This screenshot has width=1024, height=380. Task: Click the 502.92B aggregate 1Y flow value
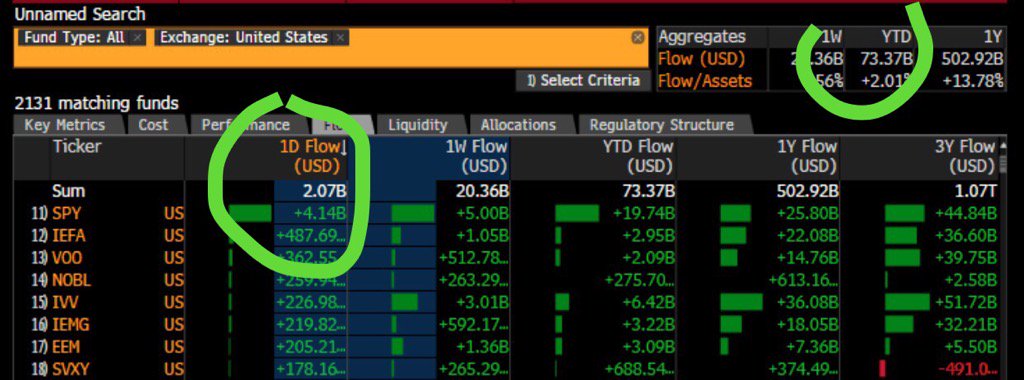click(972, 59)
